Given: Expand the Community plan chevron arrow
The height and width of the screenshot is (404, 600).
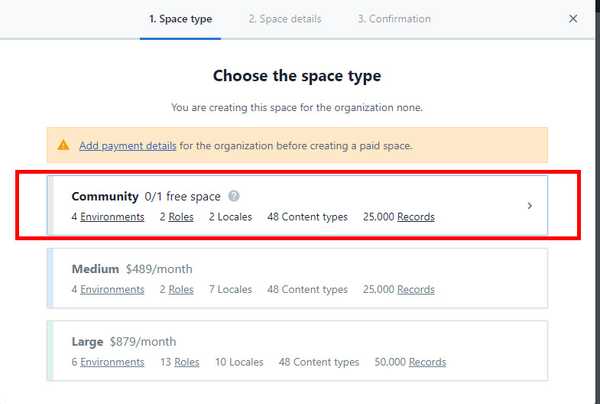Looking at the screenshot, I should point(529,206).
